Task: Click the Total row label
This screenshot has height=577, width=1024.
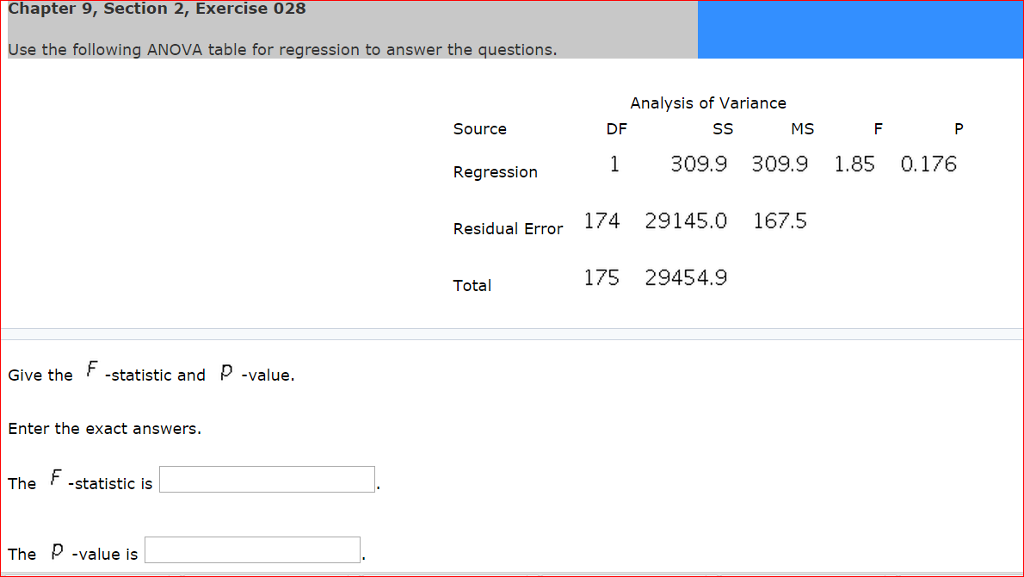Action: coord(472,286)
